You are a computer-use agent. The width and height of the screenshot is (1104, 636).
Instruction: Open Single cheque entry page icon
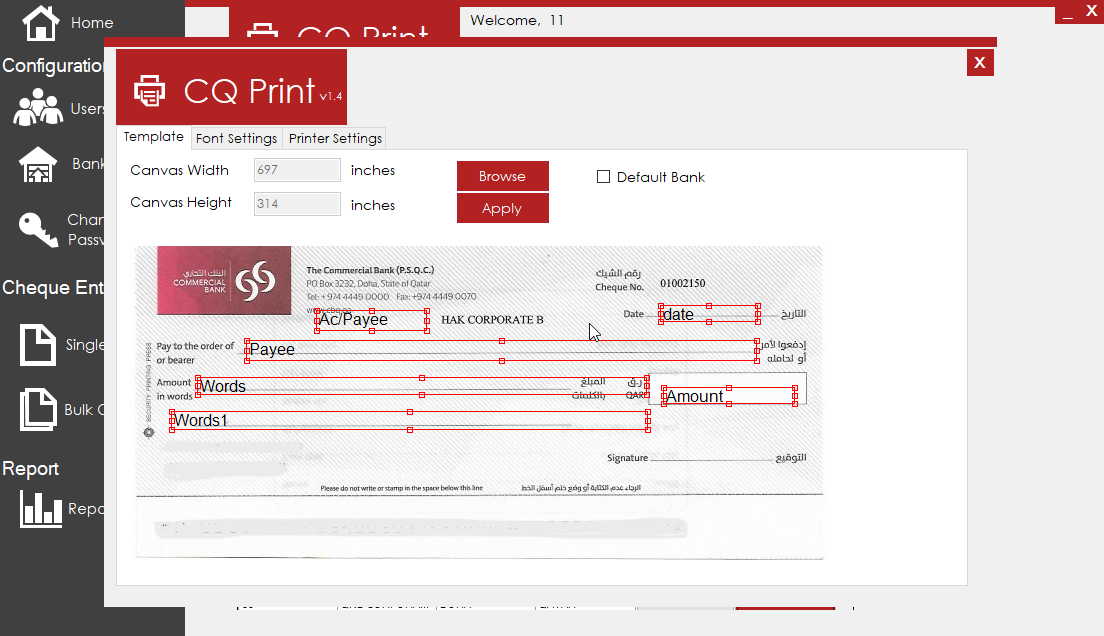point(38,344)
